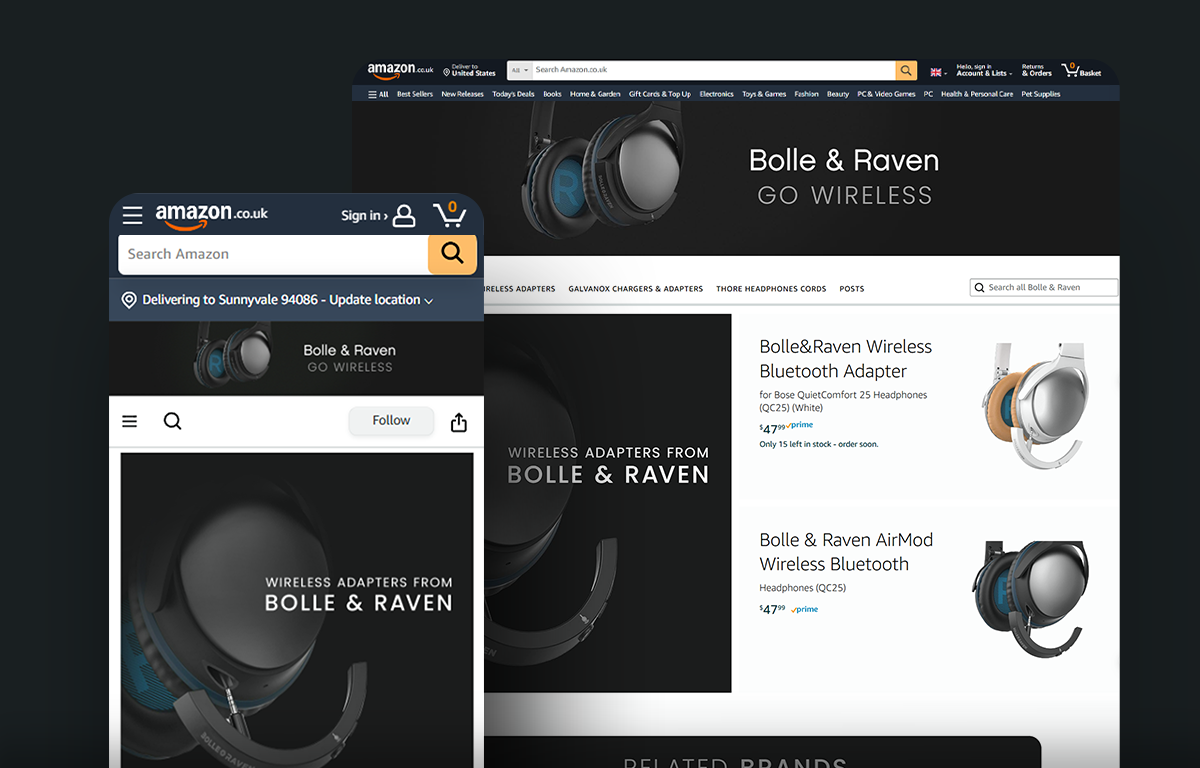Viewport: 1200px width, 768px height.
Task: Tap the account person icon in the mobile header
Action: (x=404, y=216)
